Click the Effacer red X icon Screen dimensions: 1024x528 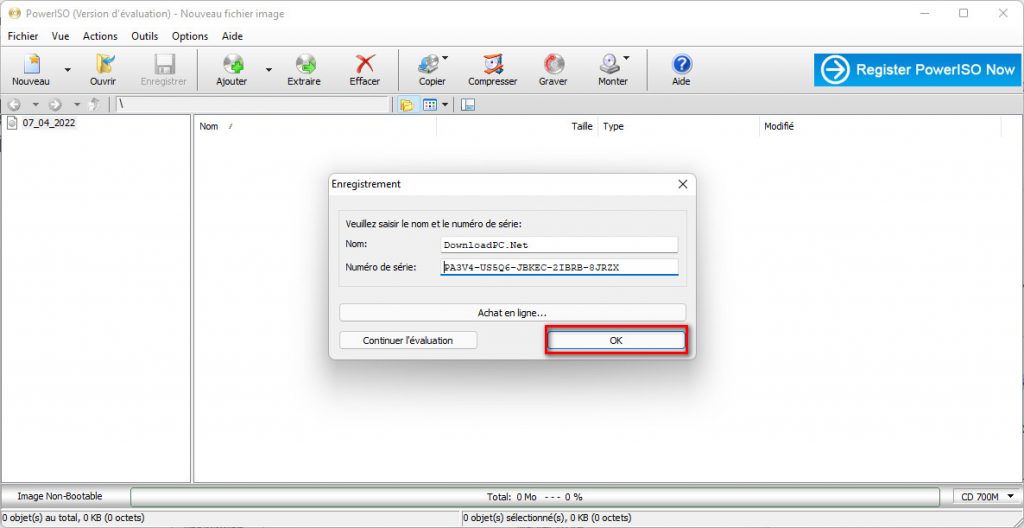pos(365,65)
